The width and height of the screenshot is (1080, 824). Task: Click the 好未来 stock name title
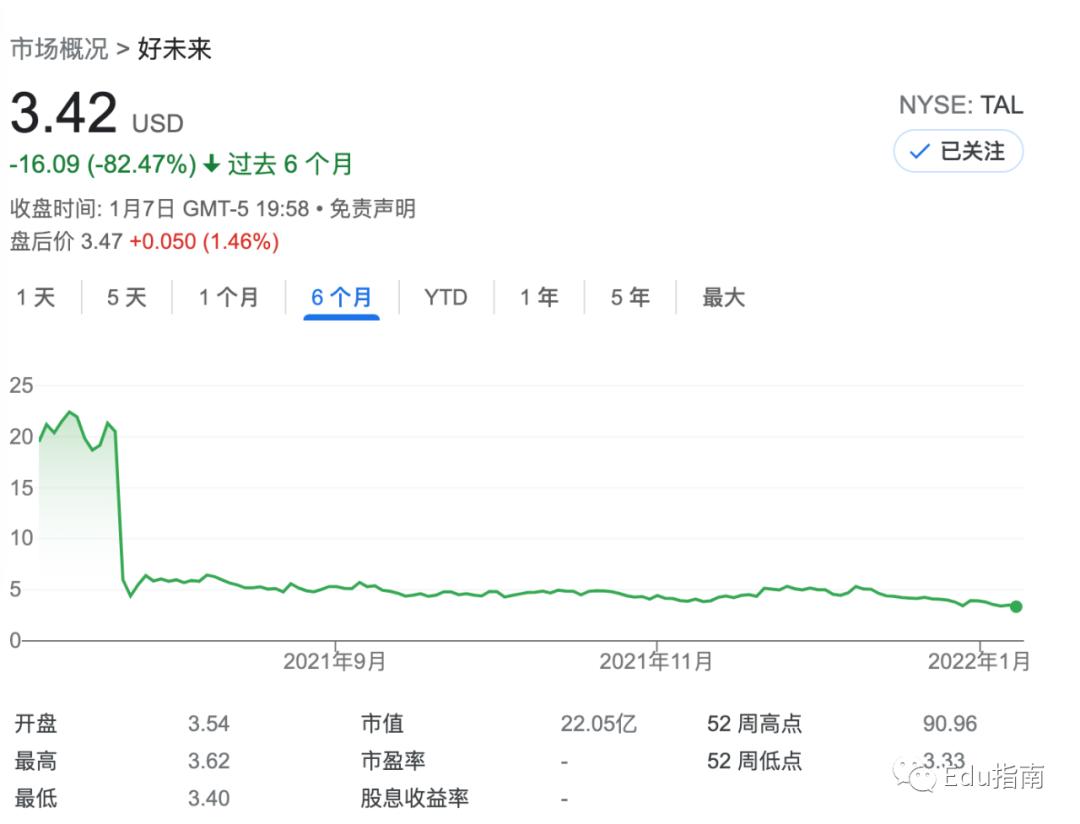click(x=174, y=49)
